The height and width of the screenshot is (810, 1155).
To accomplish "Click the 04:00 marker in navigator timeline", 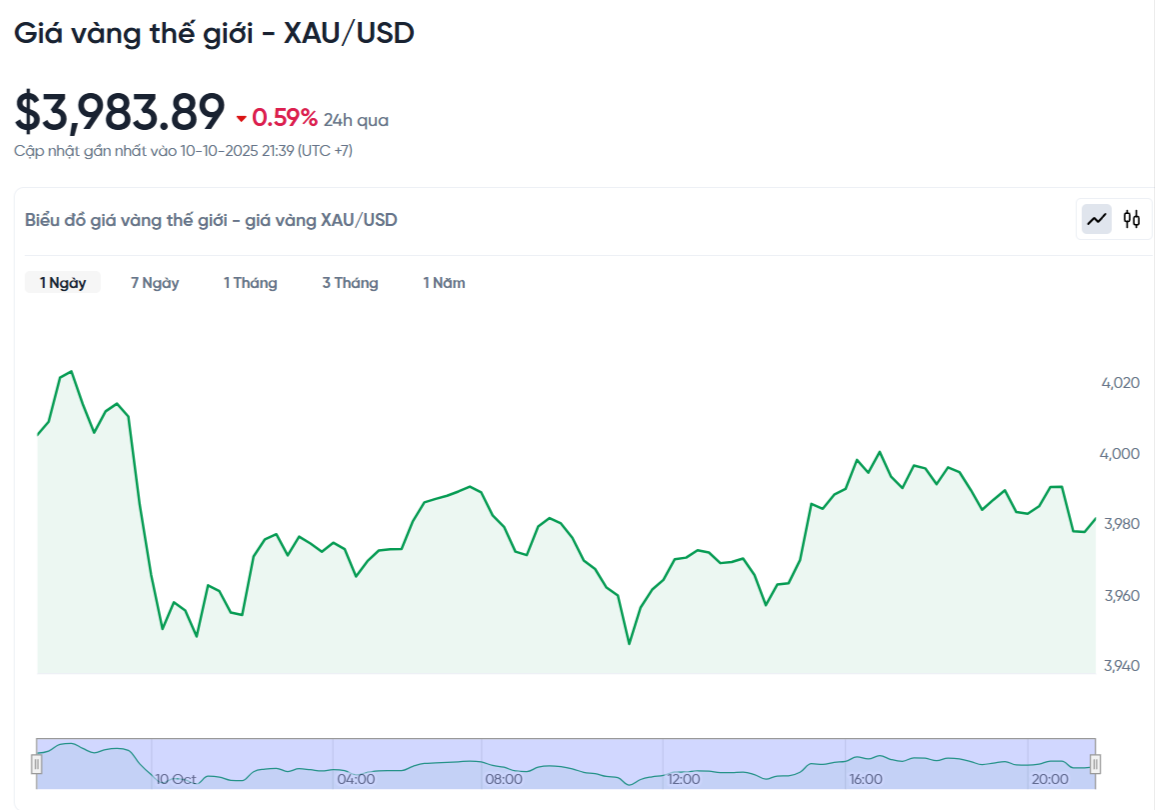I will coord(356,779).
